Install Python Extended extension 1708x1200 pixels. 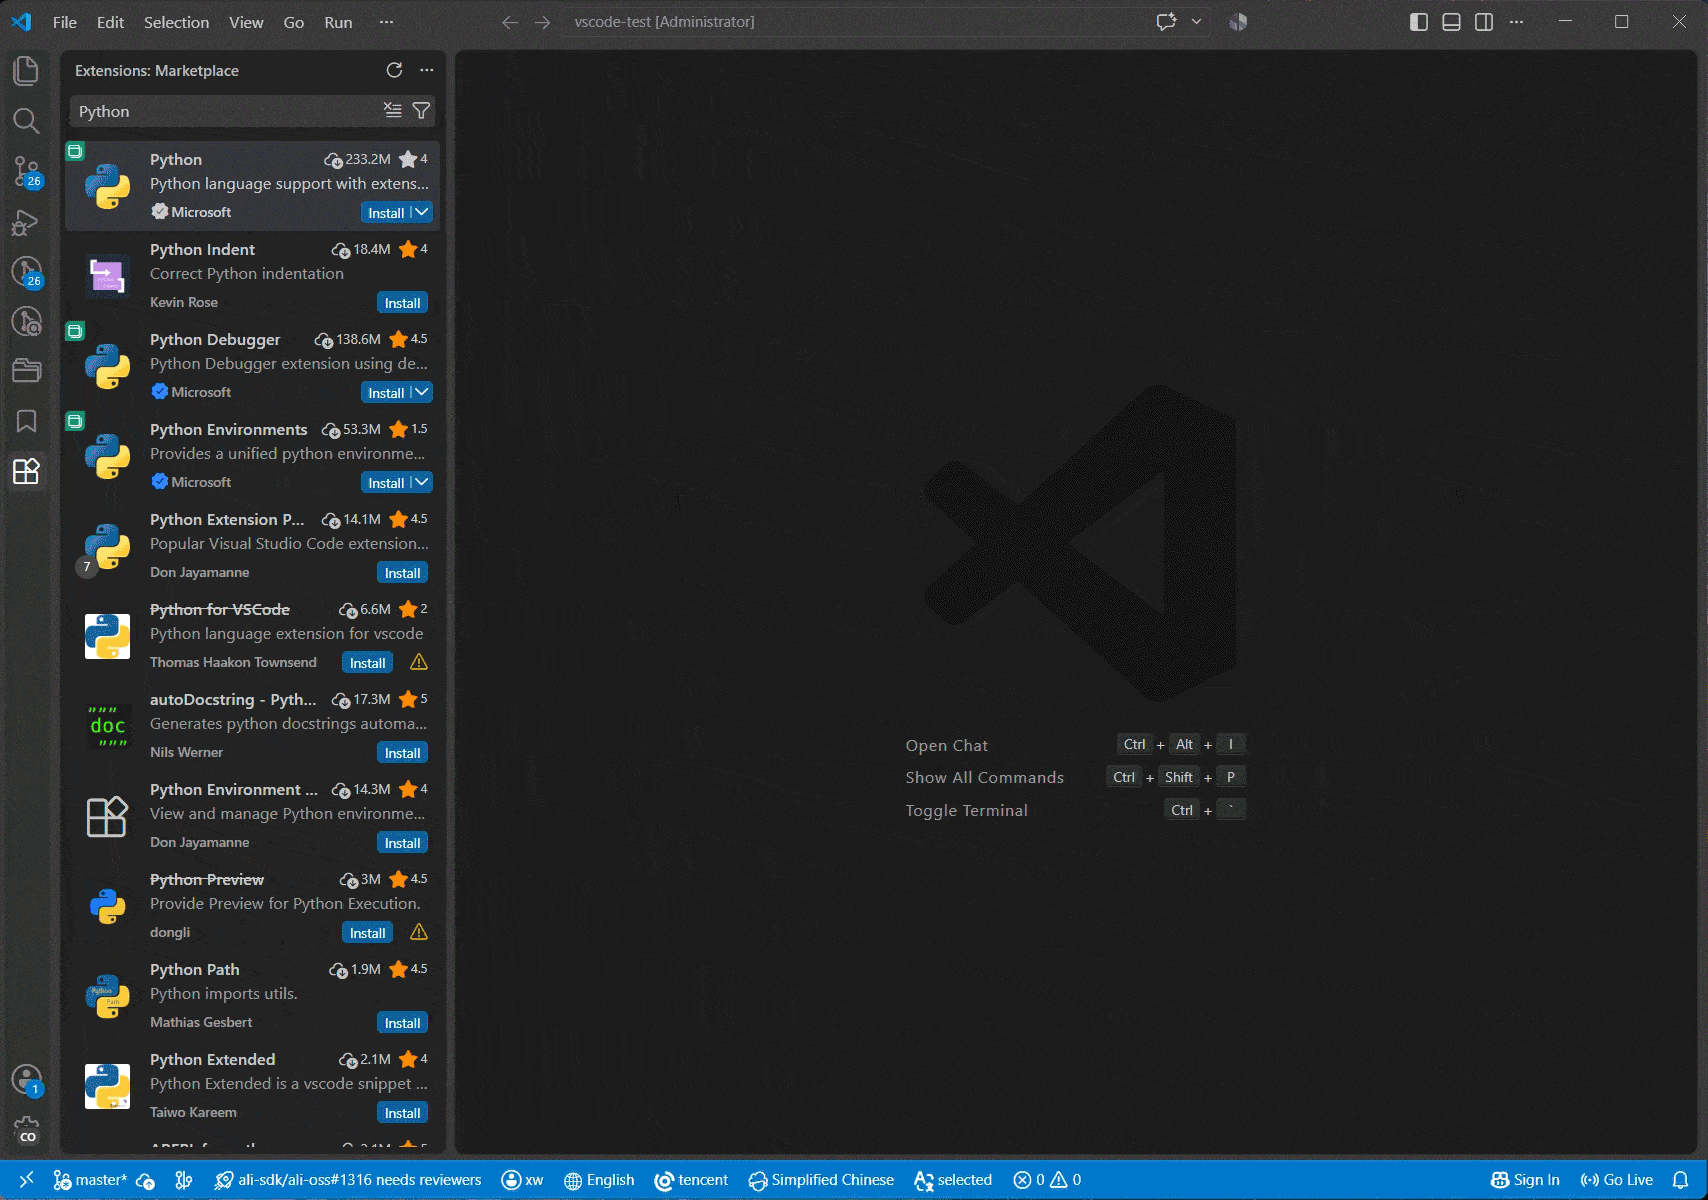point(402,1113)
